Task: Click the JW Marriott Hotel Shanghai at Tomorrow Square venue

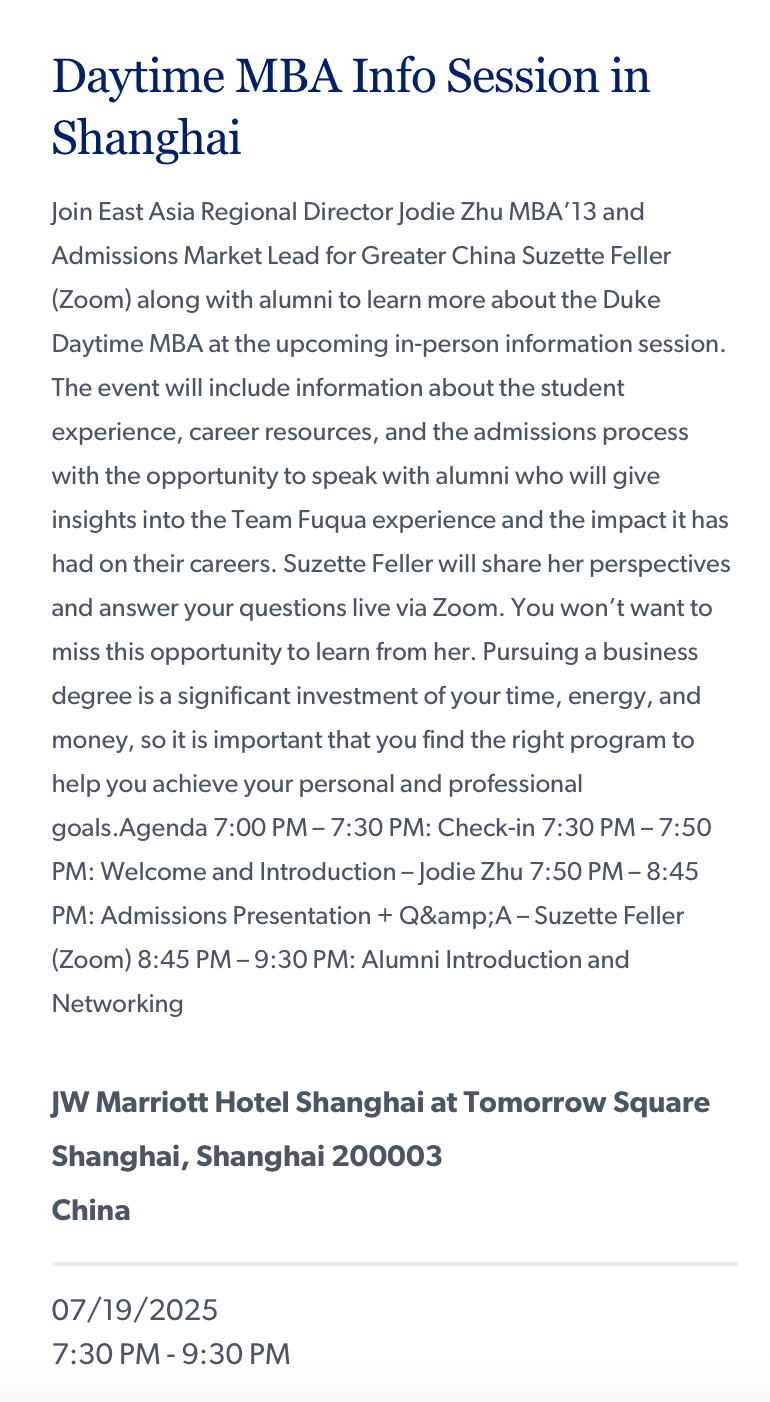Action: (x=381, y=1103)
